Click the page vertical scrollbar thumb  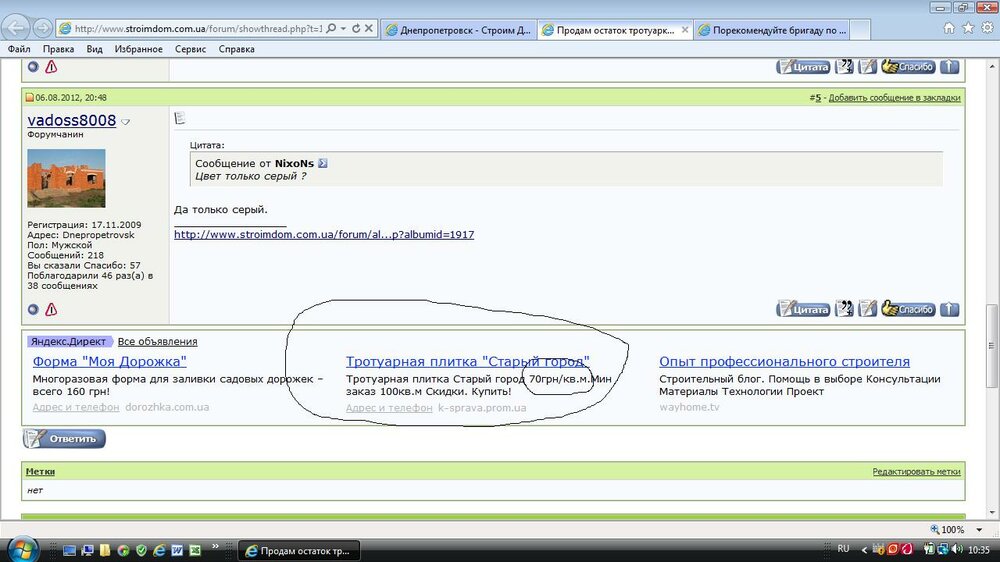click(991, 346)
